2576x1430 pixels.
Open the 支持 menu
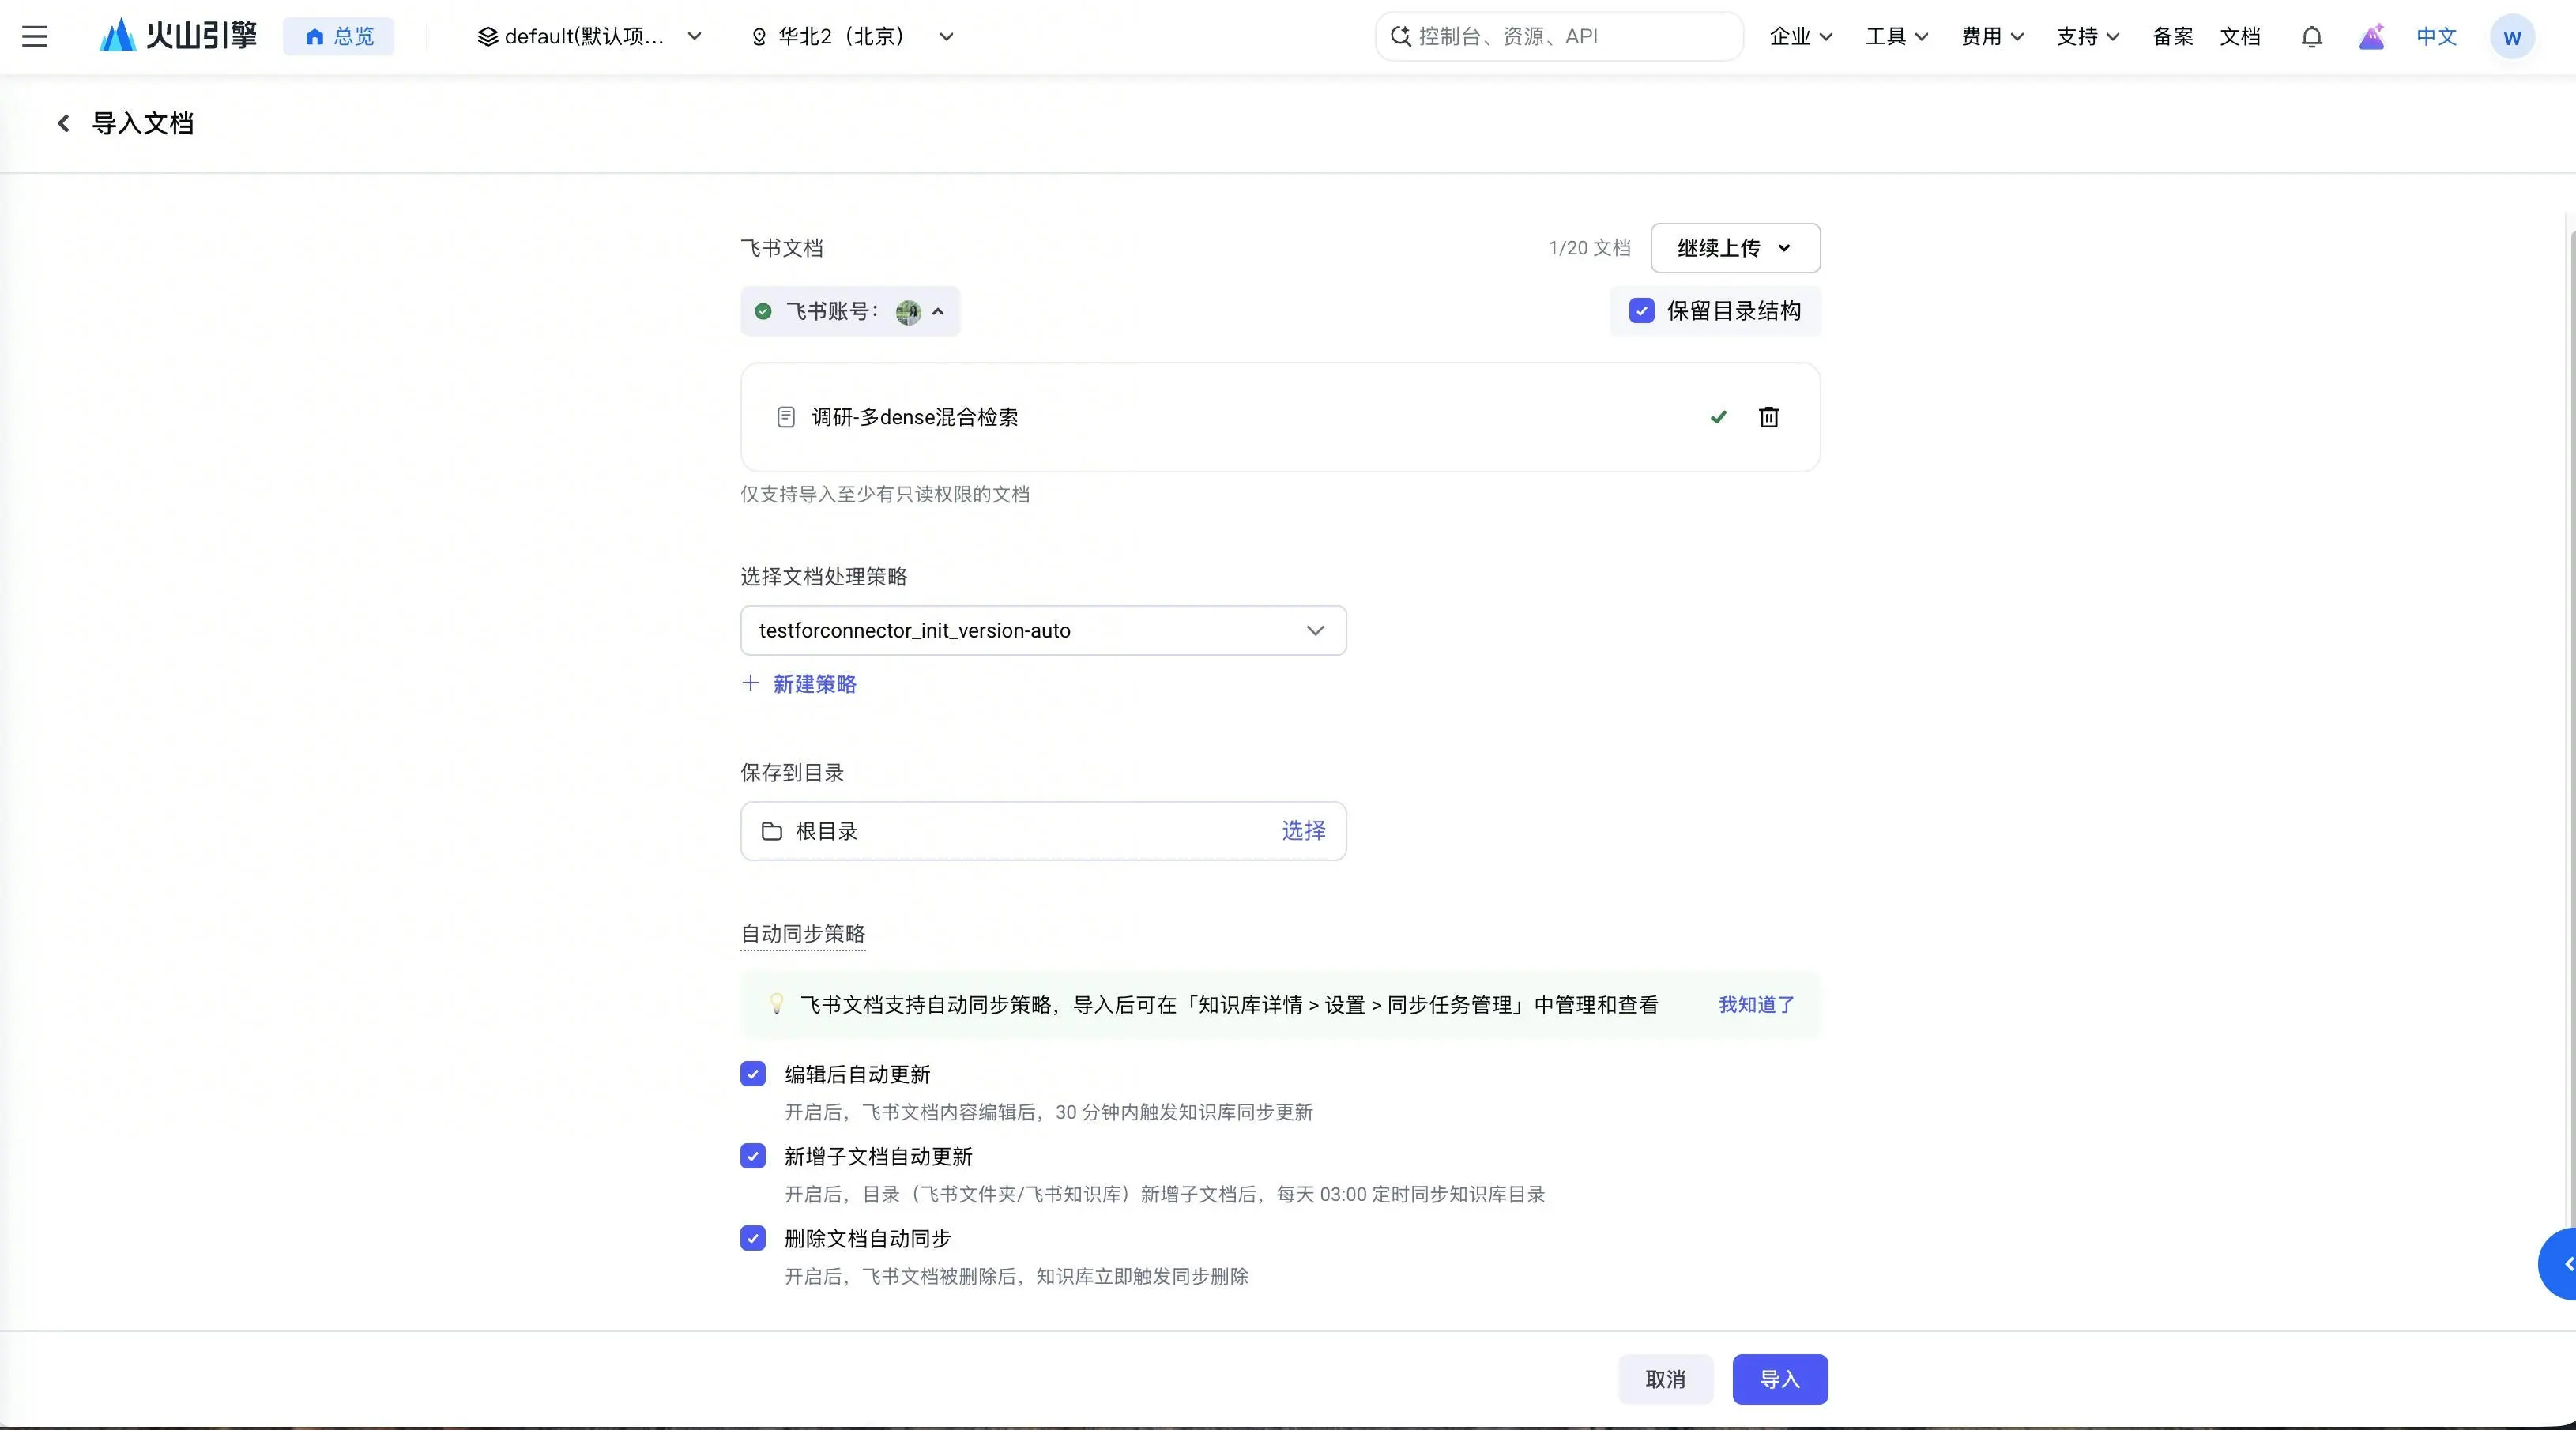click(2088, 37)
